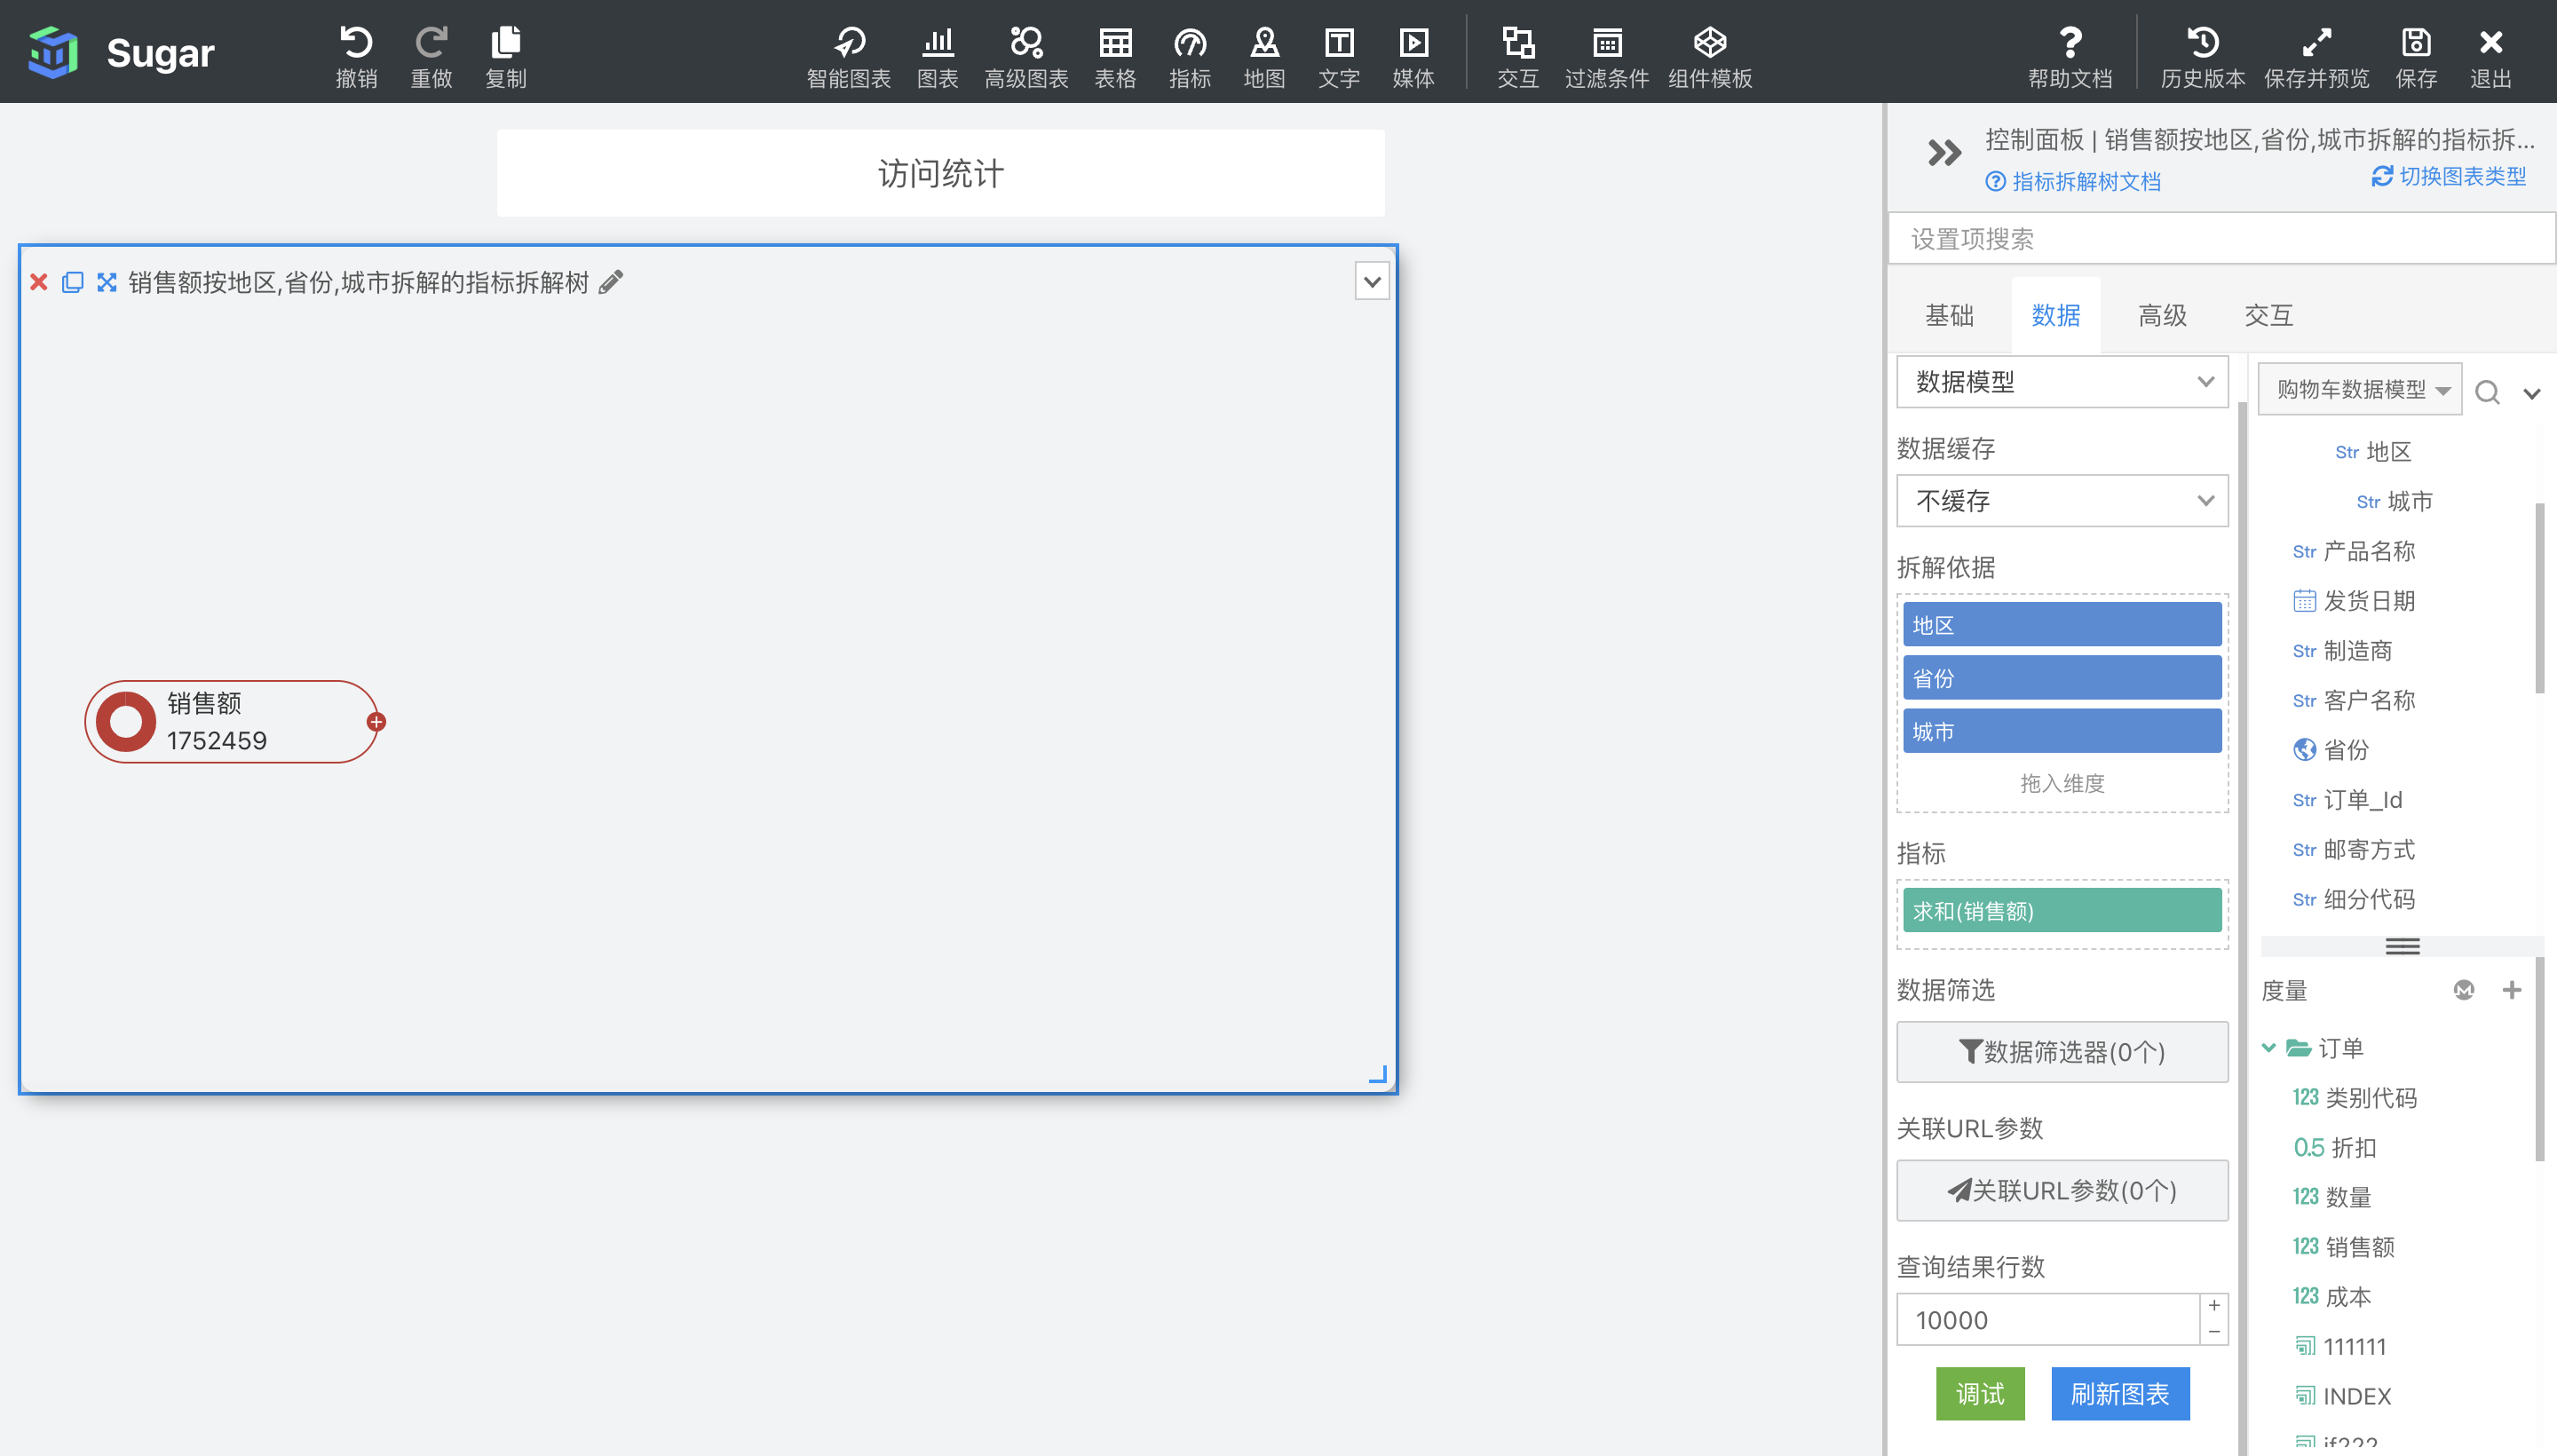Select the 产品名称 dimension field
The width and height of the screenshot is (2557, 1456).
click(x=2354, y=551)
